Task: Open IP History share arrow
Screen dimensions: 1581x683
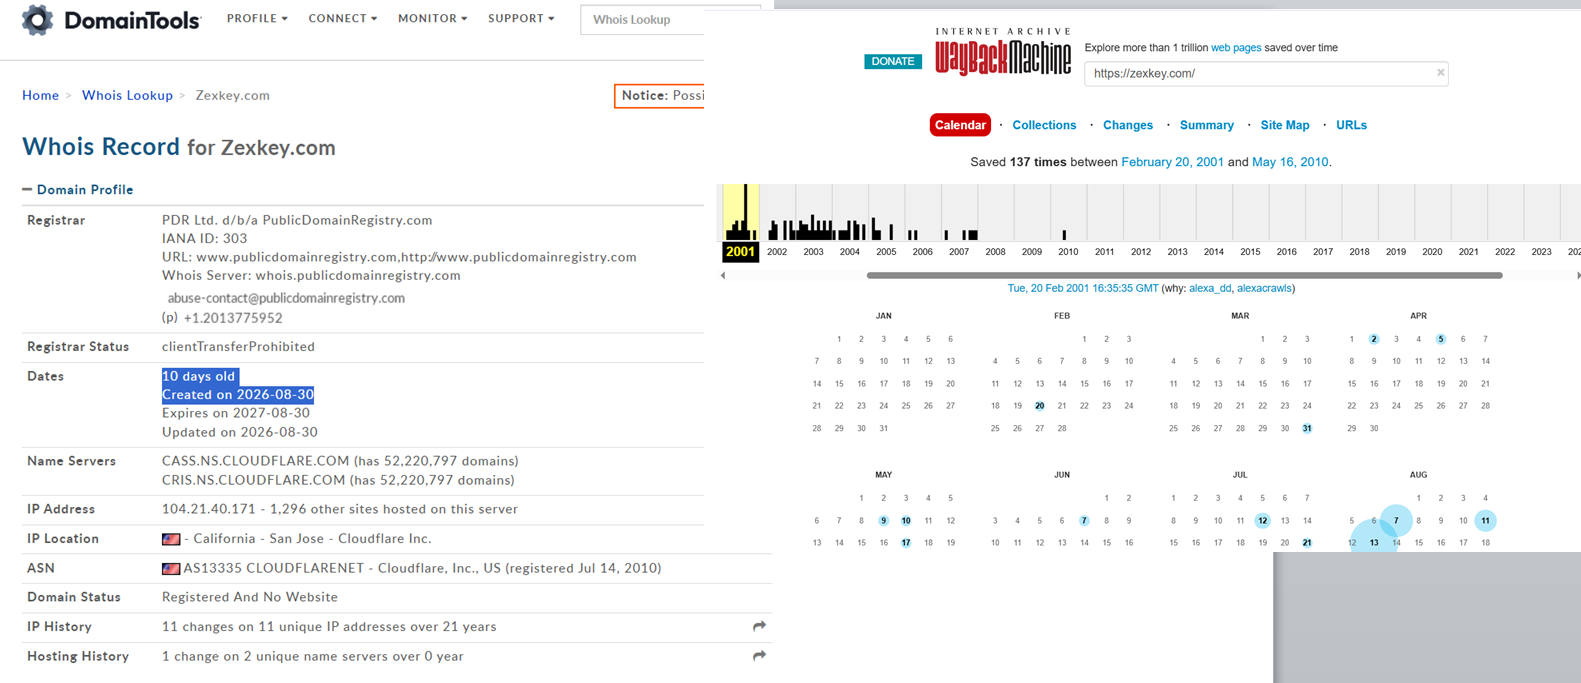Action: (x=759, y=626)
